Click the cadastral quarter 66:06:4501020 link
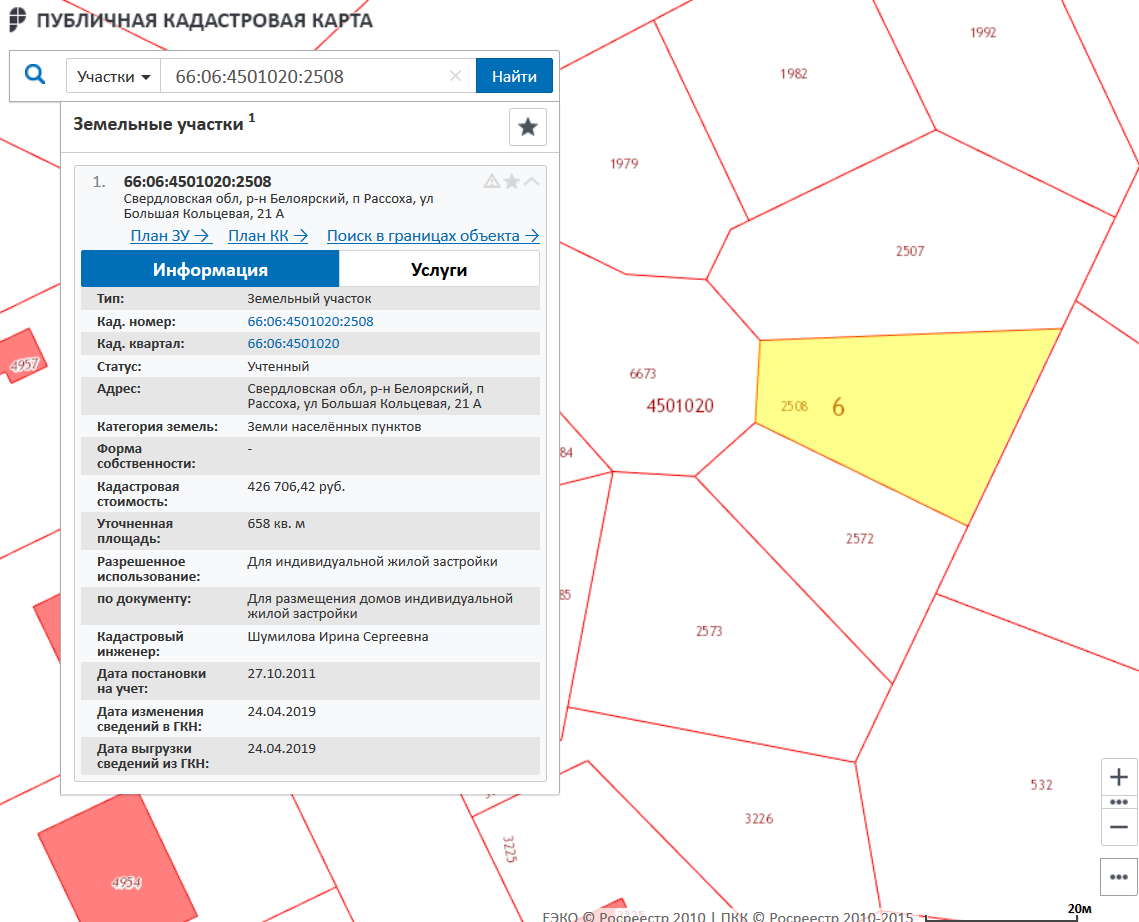Screen dimensions: 1139x922 point(293,344)
